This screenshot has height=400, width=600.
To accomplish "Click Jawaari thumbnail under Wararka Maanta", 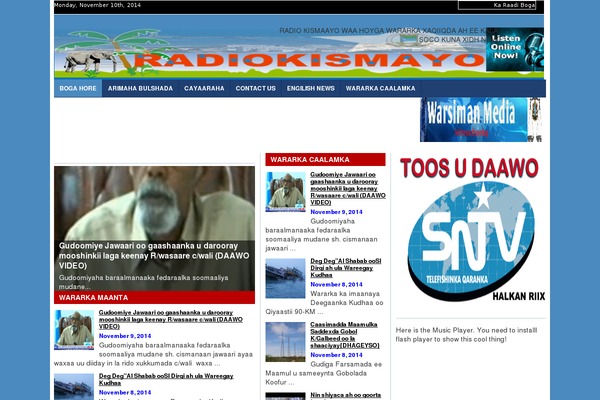I will coord(74,330).
